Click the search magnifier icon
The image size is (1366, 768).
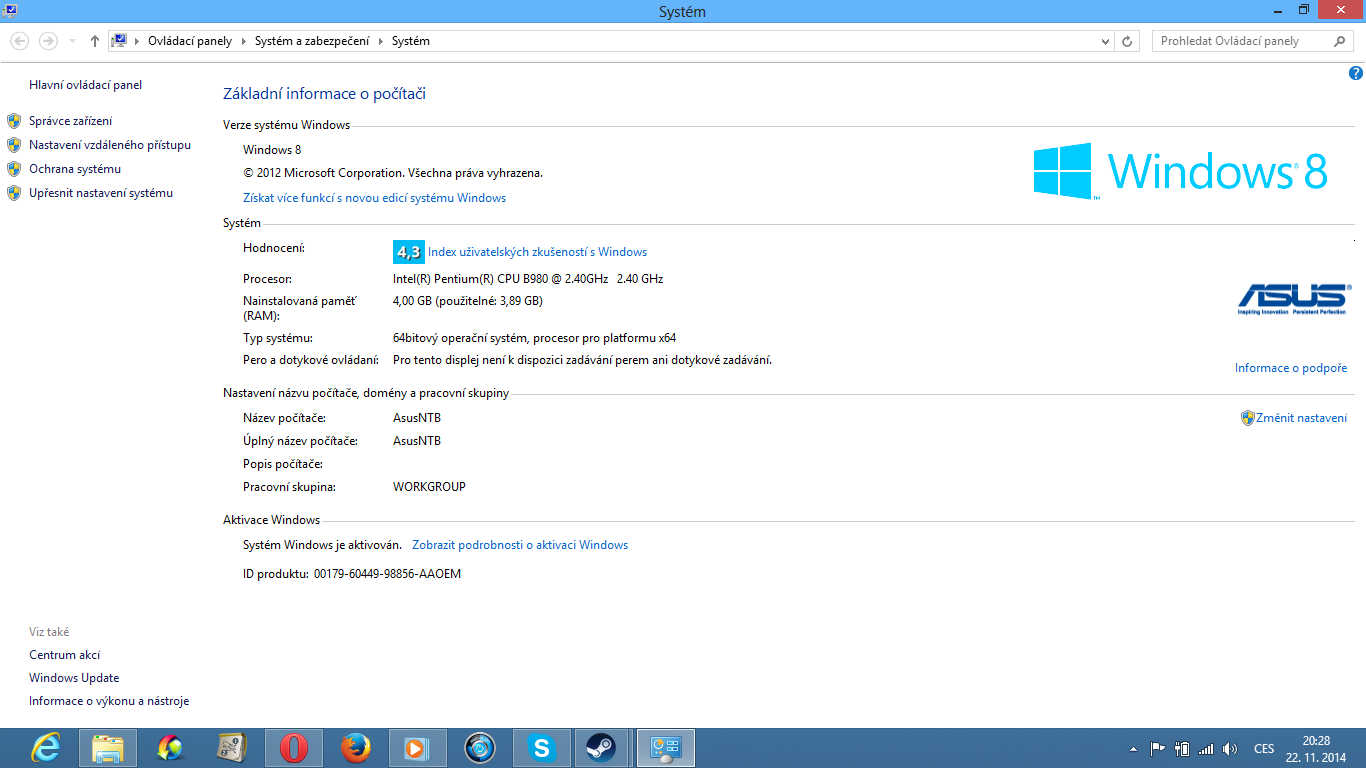1340,41
